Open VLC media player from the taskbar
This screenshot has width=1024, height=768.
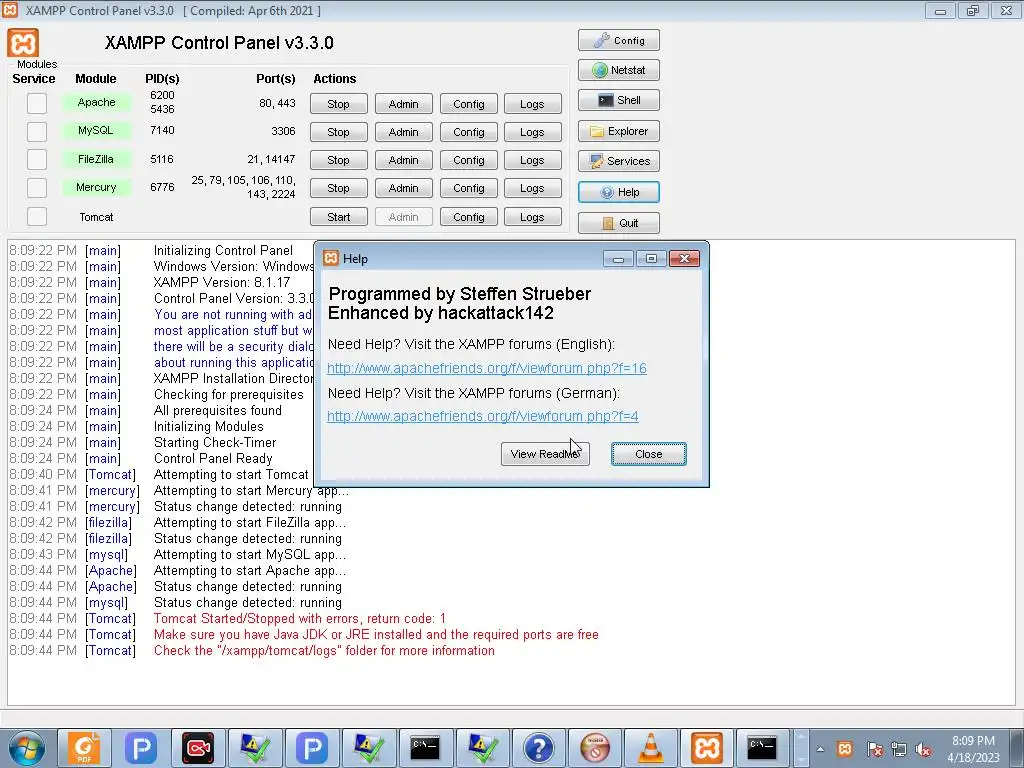click(650, 748)
